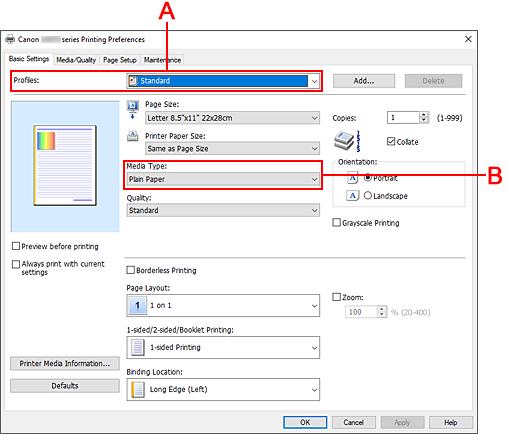Click the 1-sided Printing page icon
Viewport: 508px width, 434px height.
pyautogui.click(x=138, y=347)
